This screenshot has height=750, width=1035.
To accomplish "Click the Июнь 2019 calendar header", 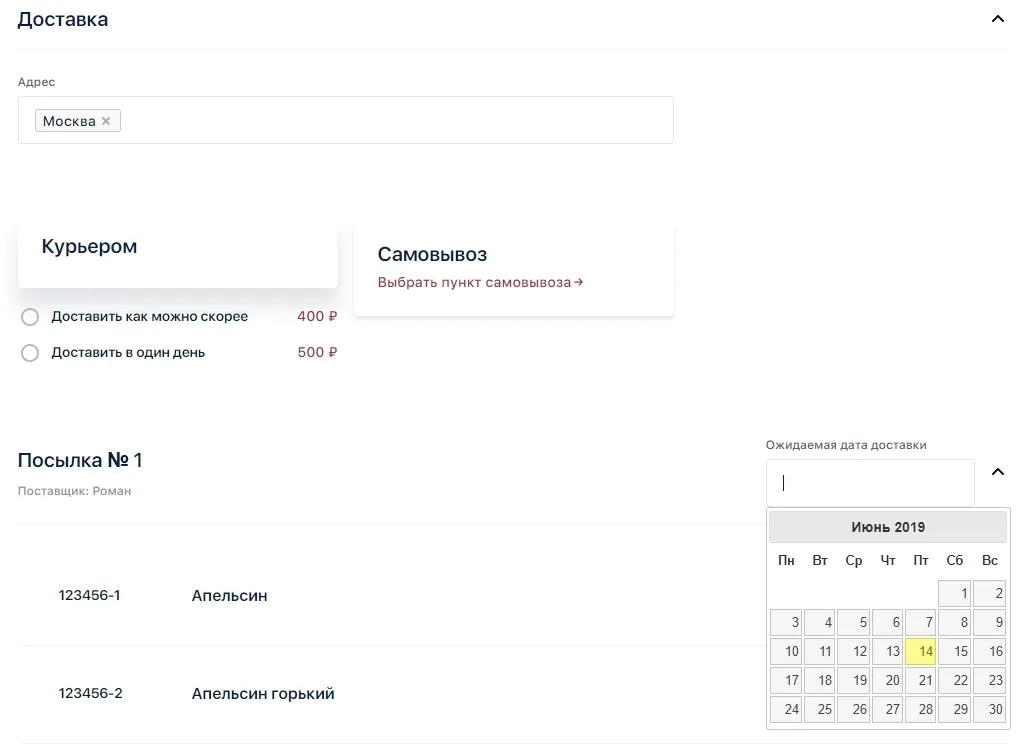I will (888, 527).
